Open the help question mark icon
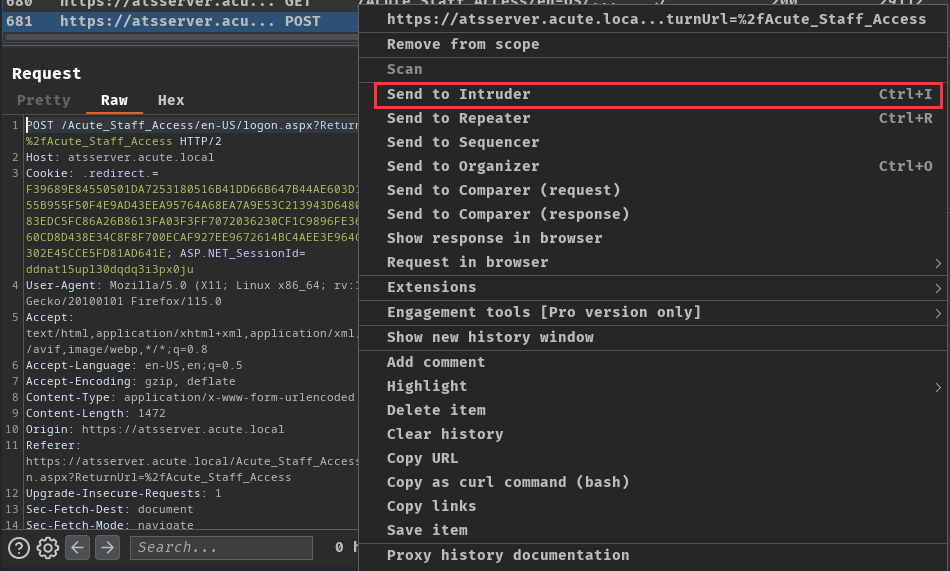Screen dimensions: 950x571 [19, 548]
